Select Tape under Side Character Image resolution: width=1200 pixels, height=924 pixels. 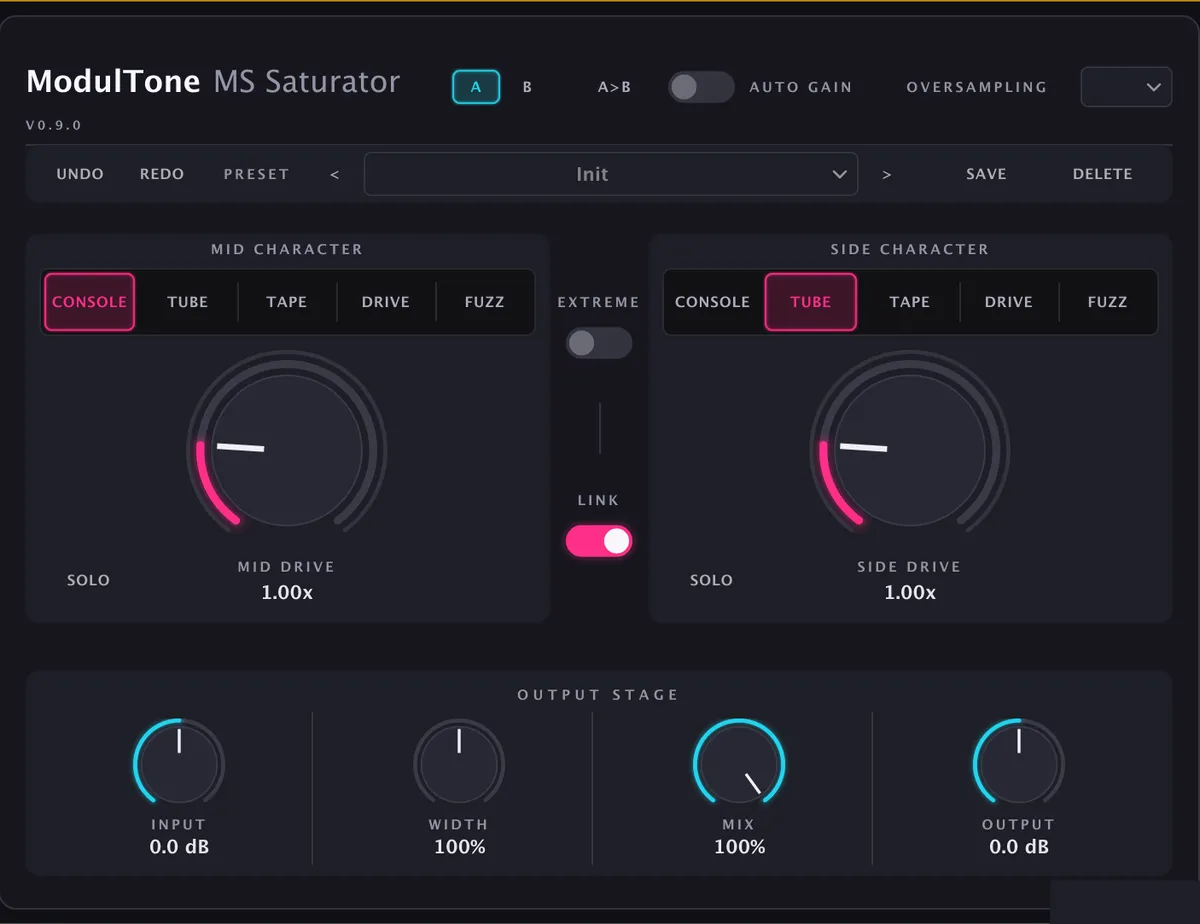coord(910,302)
